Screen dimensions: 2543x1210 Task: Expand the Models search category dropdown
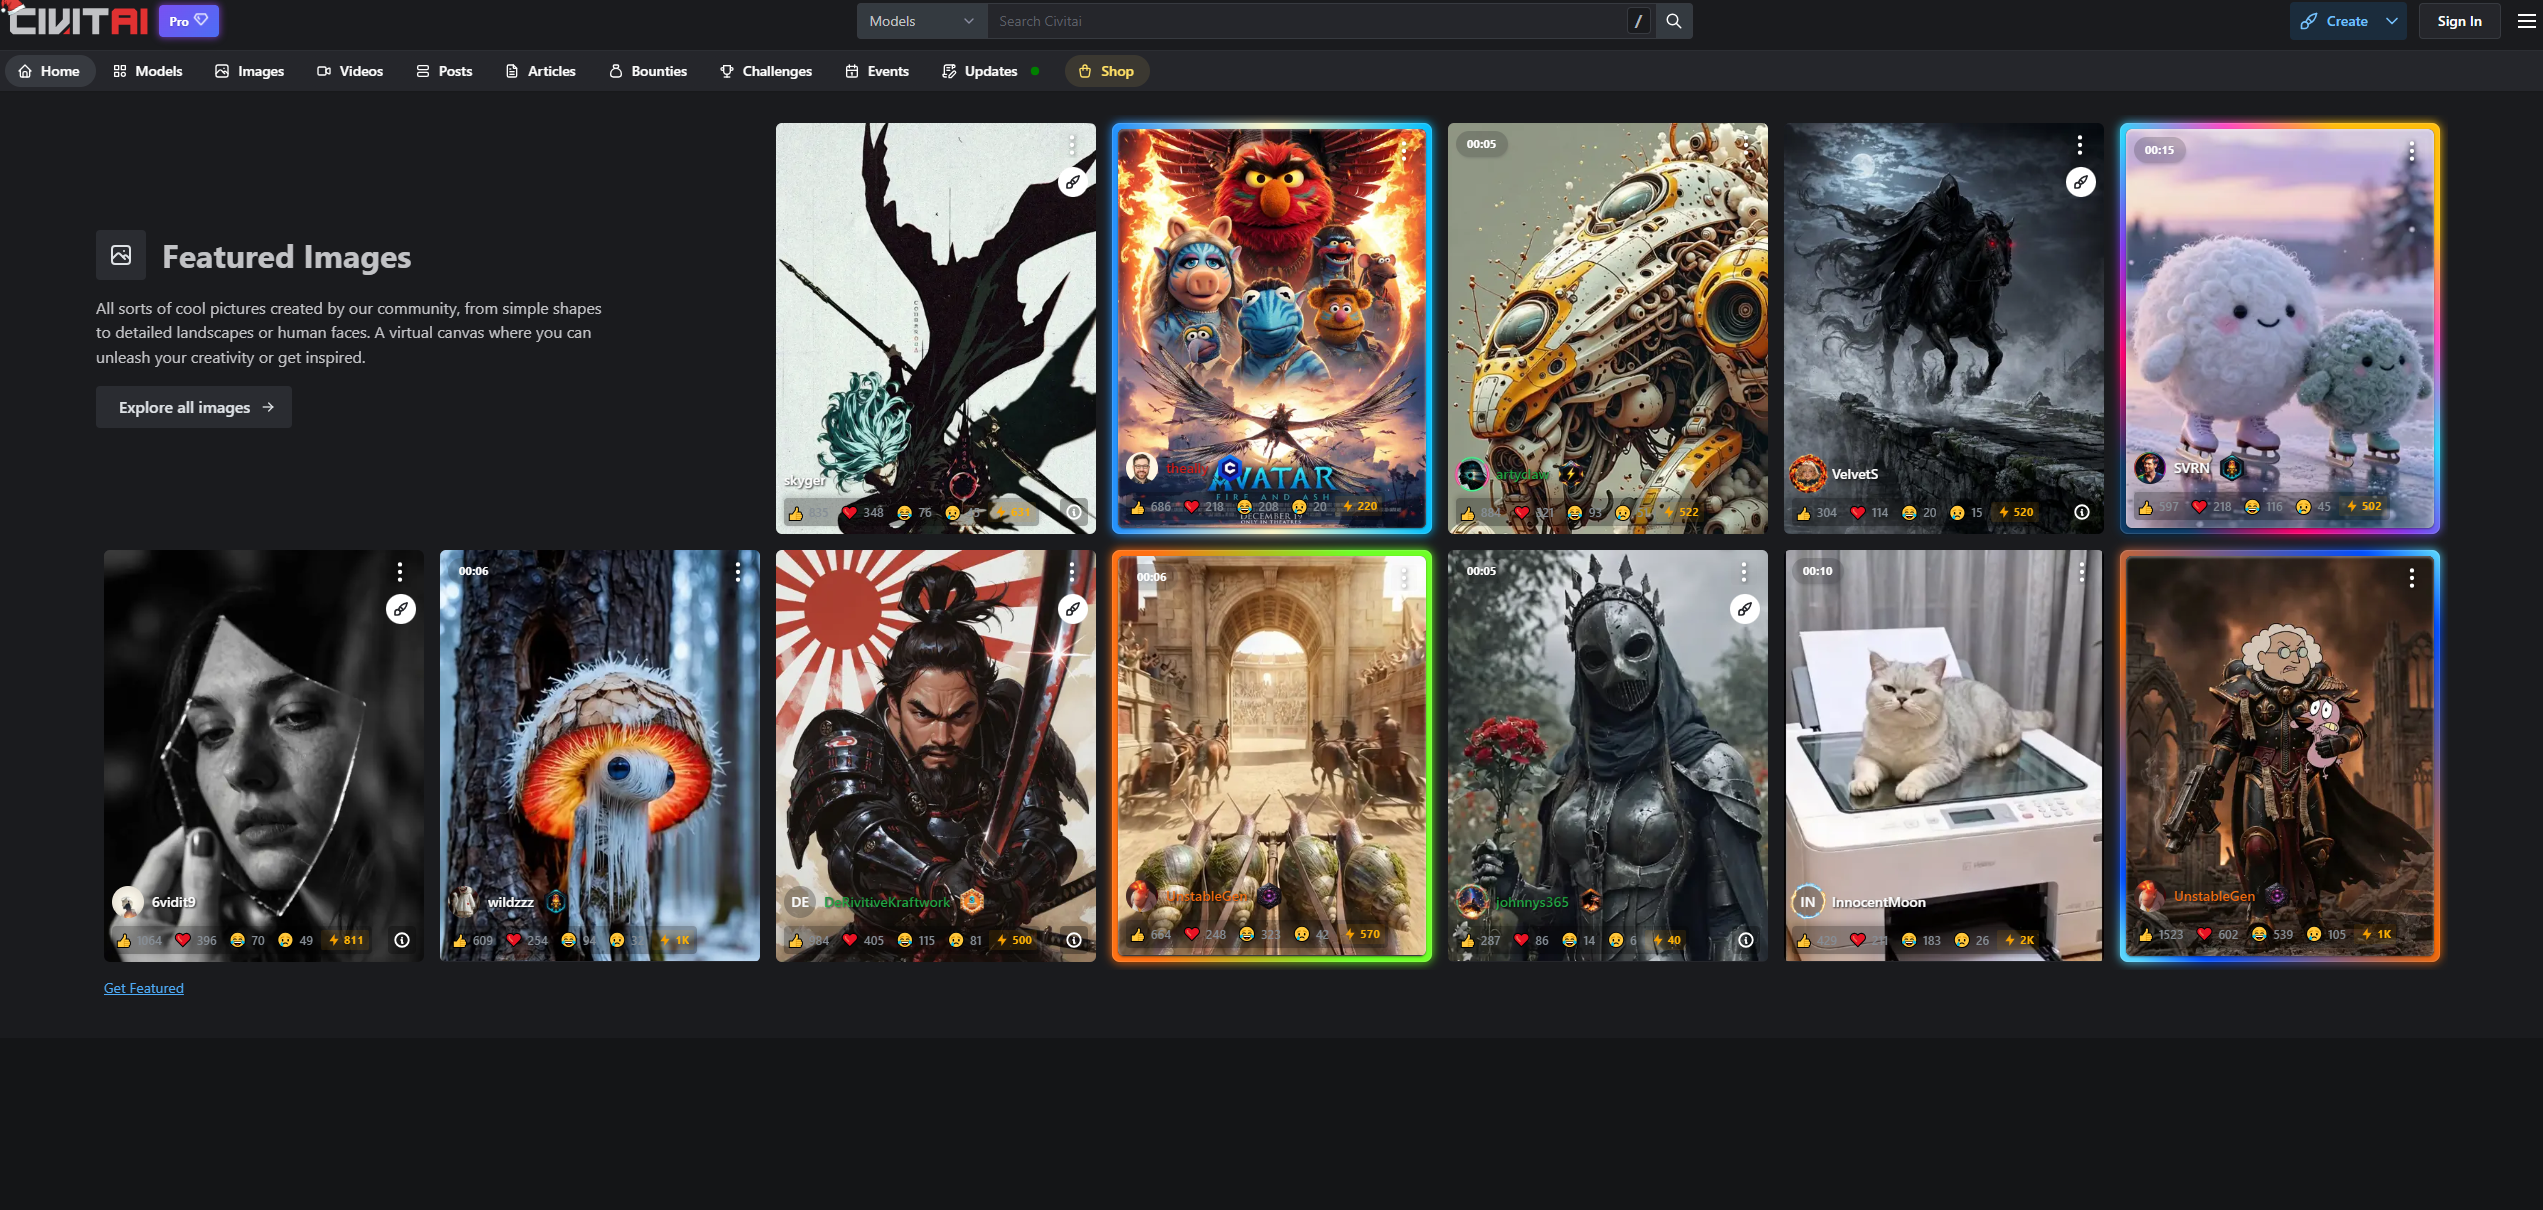pos(920,21)
